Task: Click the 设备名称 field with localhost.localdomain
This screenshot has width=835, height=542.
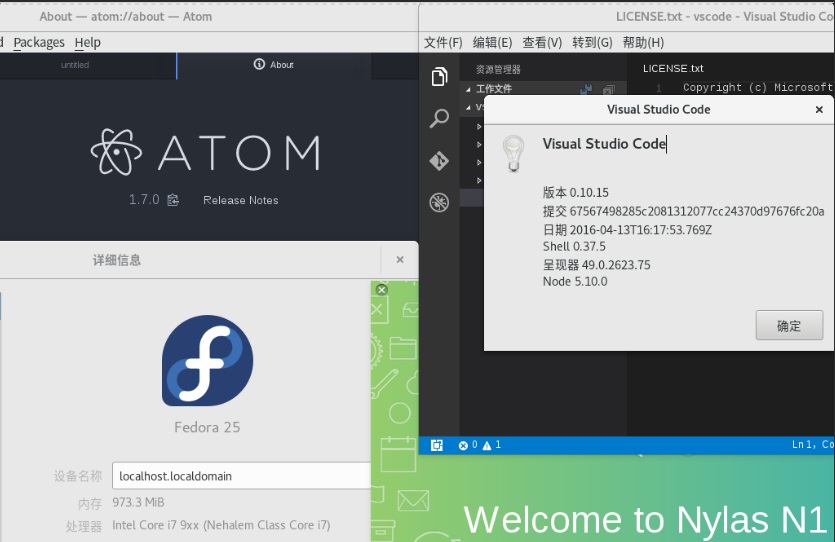Action: tap(241, 475)
